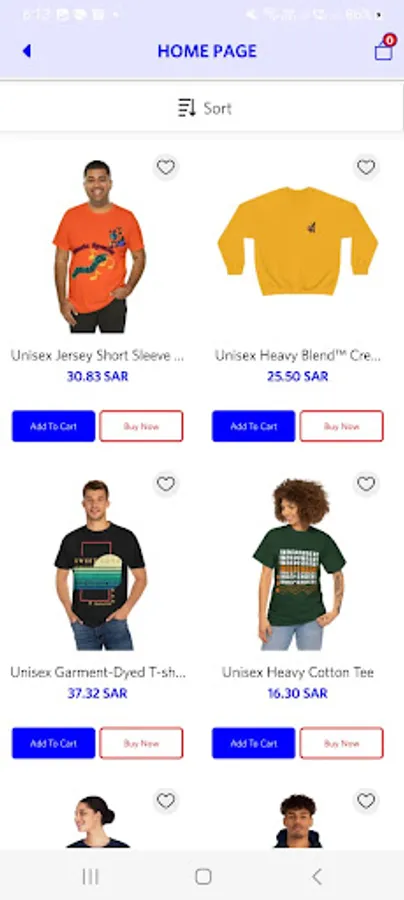Tap heart icon on bottom-left partially visible product
This screenshot has height=900, width=404.
pos(166,801)
